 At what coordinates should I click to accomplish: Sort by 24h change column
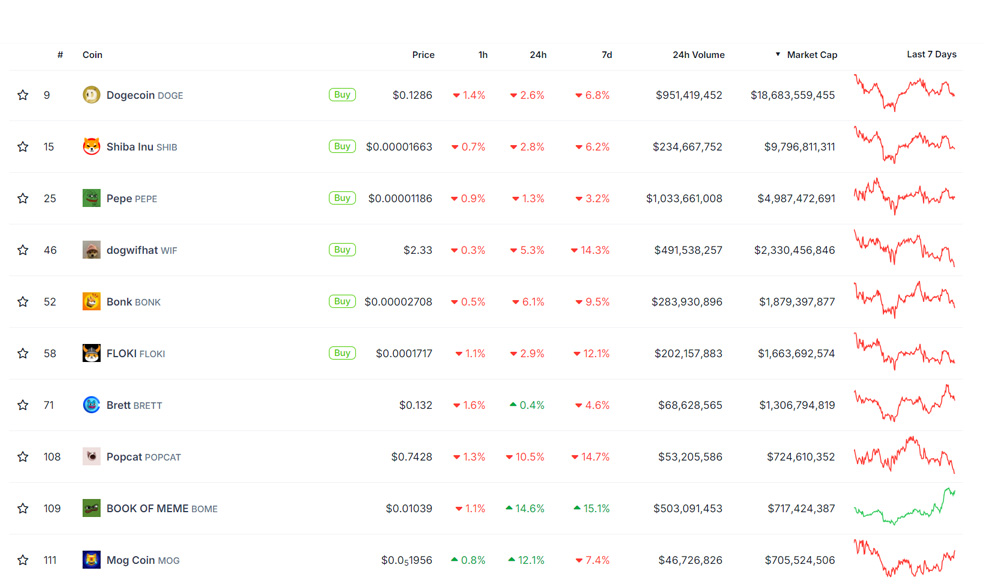pyautogui.click(x=538, y=55)
